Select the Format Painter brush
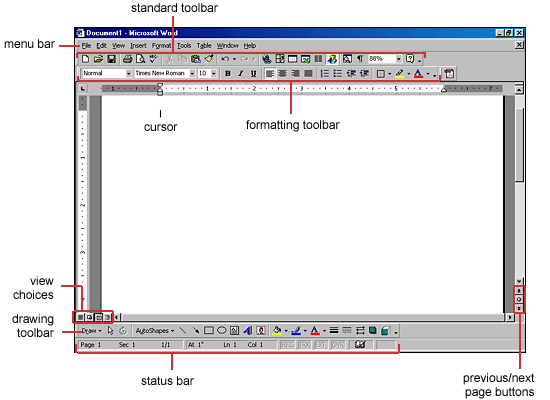This screenshot has width=550, height=400. [209, 59]
